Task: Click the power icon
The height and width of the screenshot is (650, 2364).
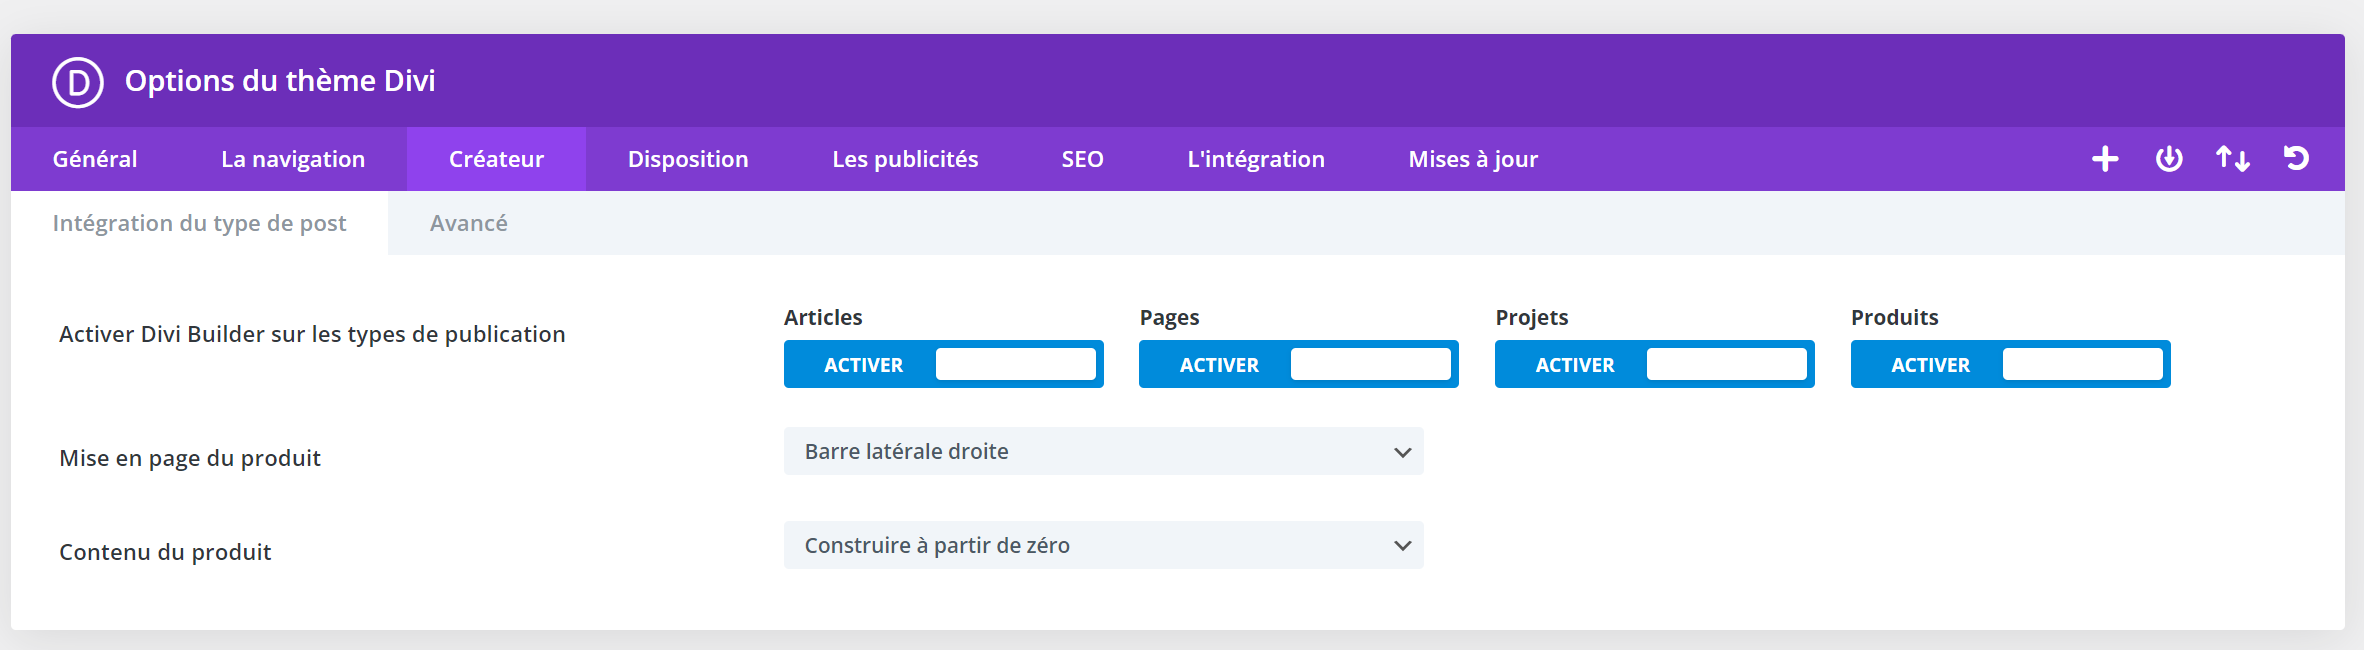Action: 2169,159
